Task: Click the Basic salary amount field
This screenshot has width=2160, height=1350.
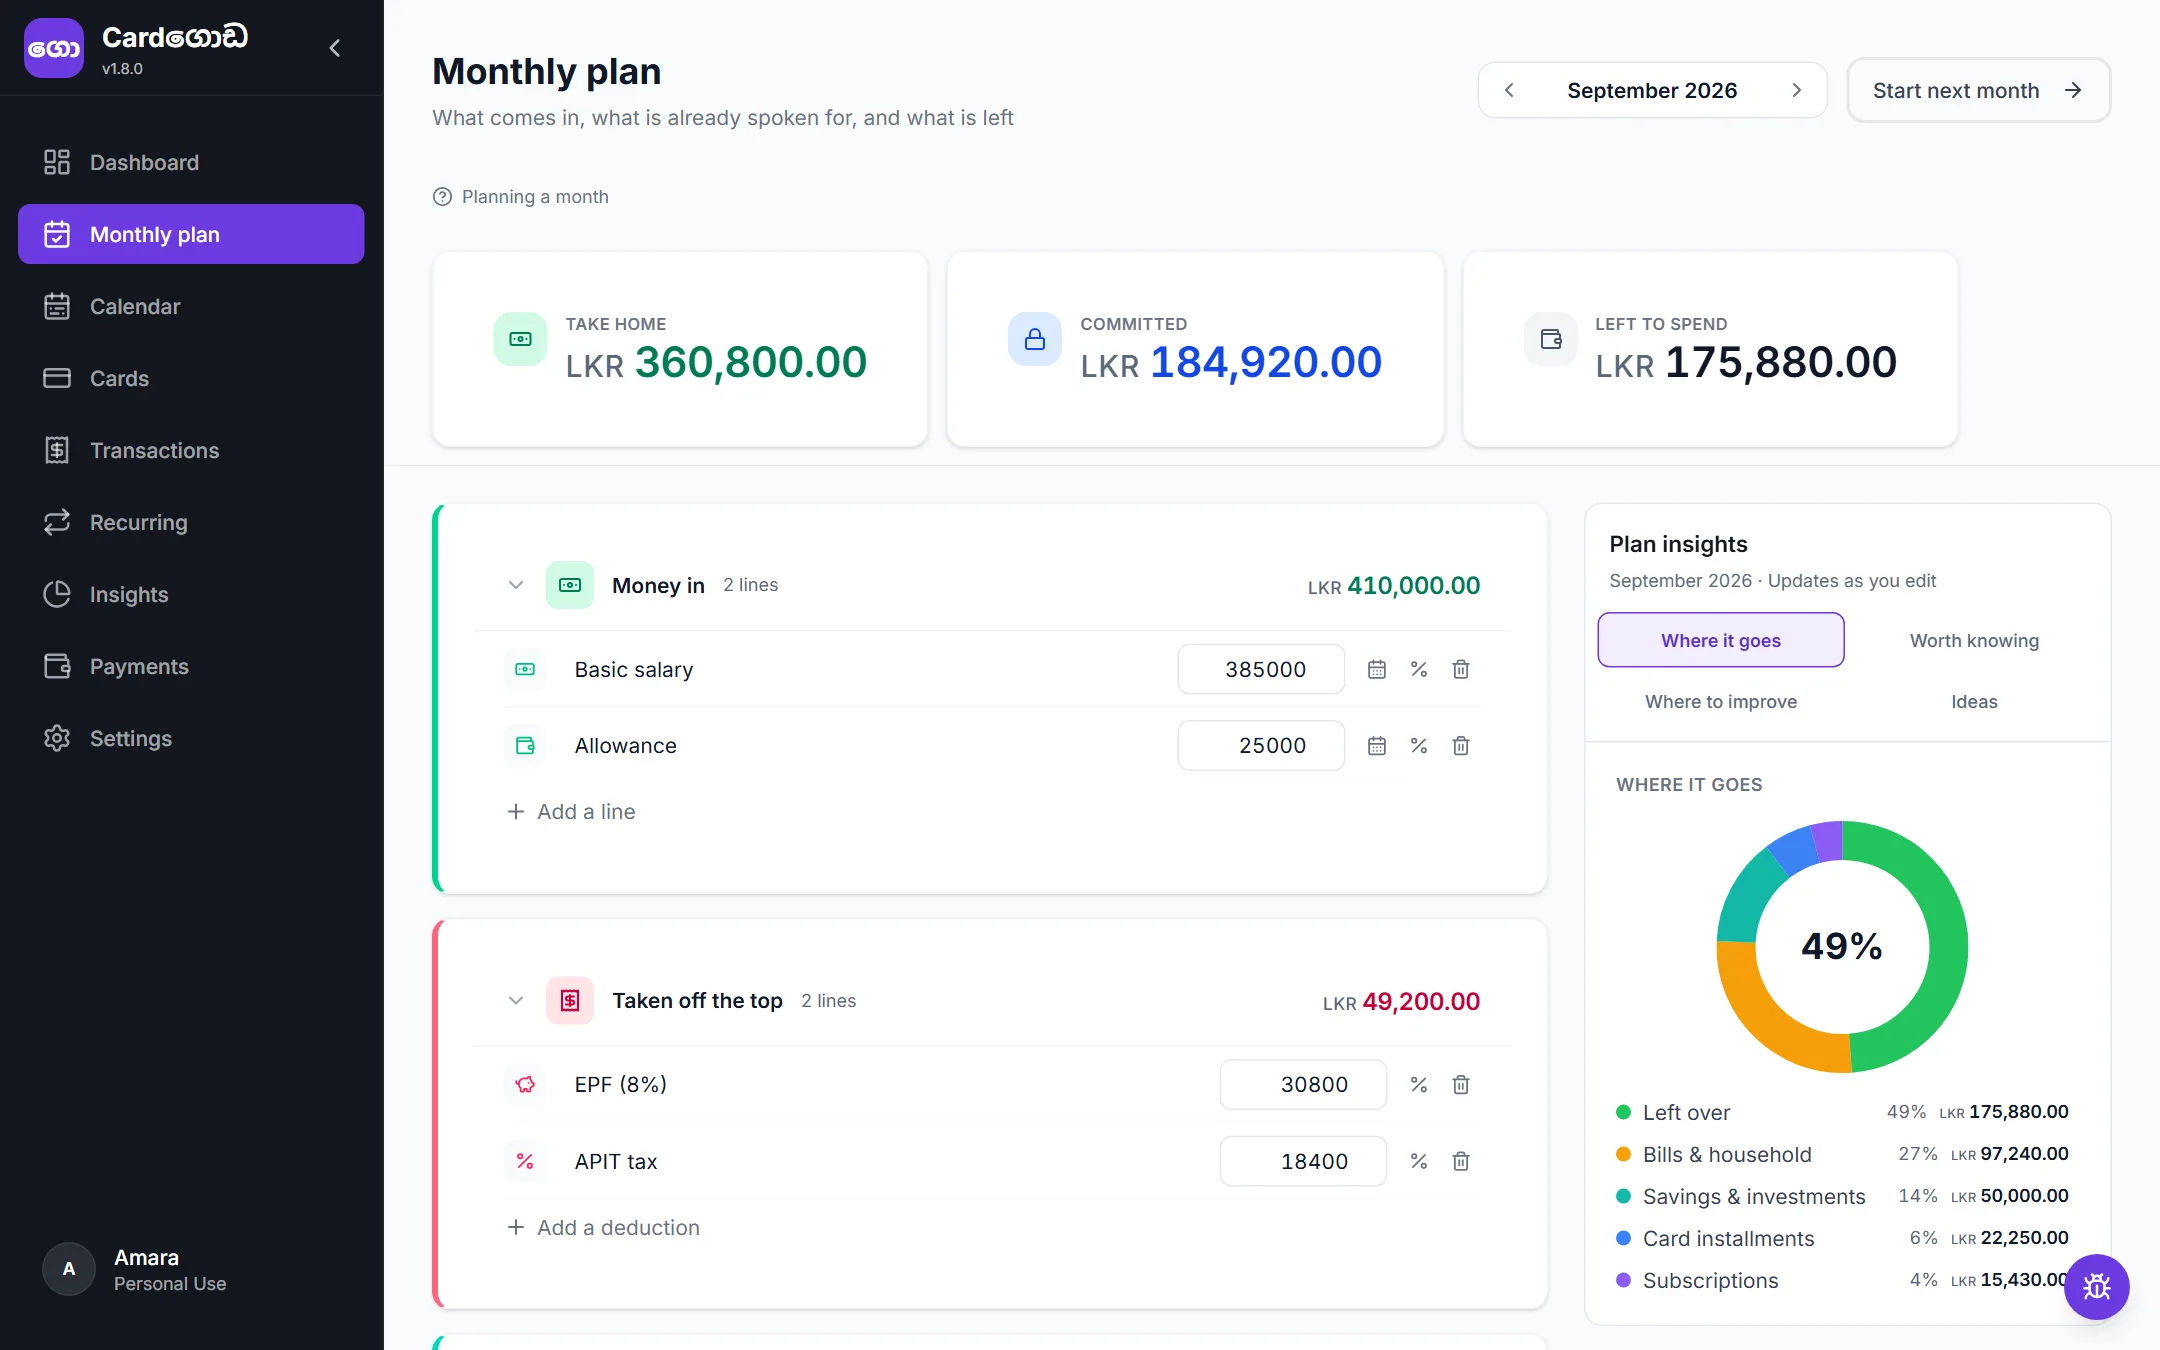Action: click(1261, 669)
